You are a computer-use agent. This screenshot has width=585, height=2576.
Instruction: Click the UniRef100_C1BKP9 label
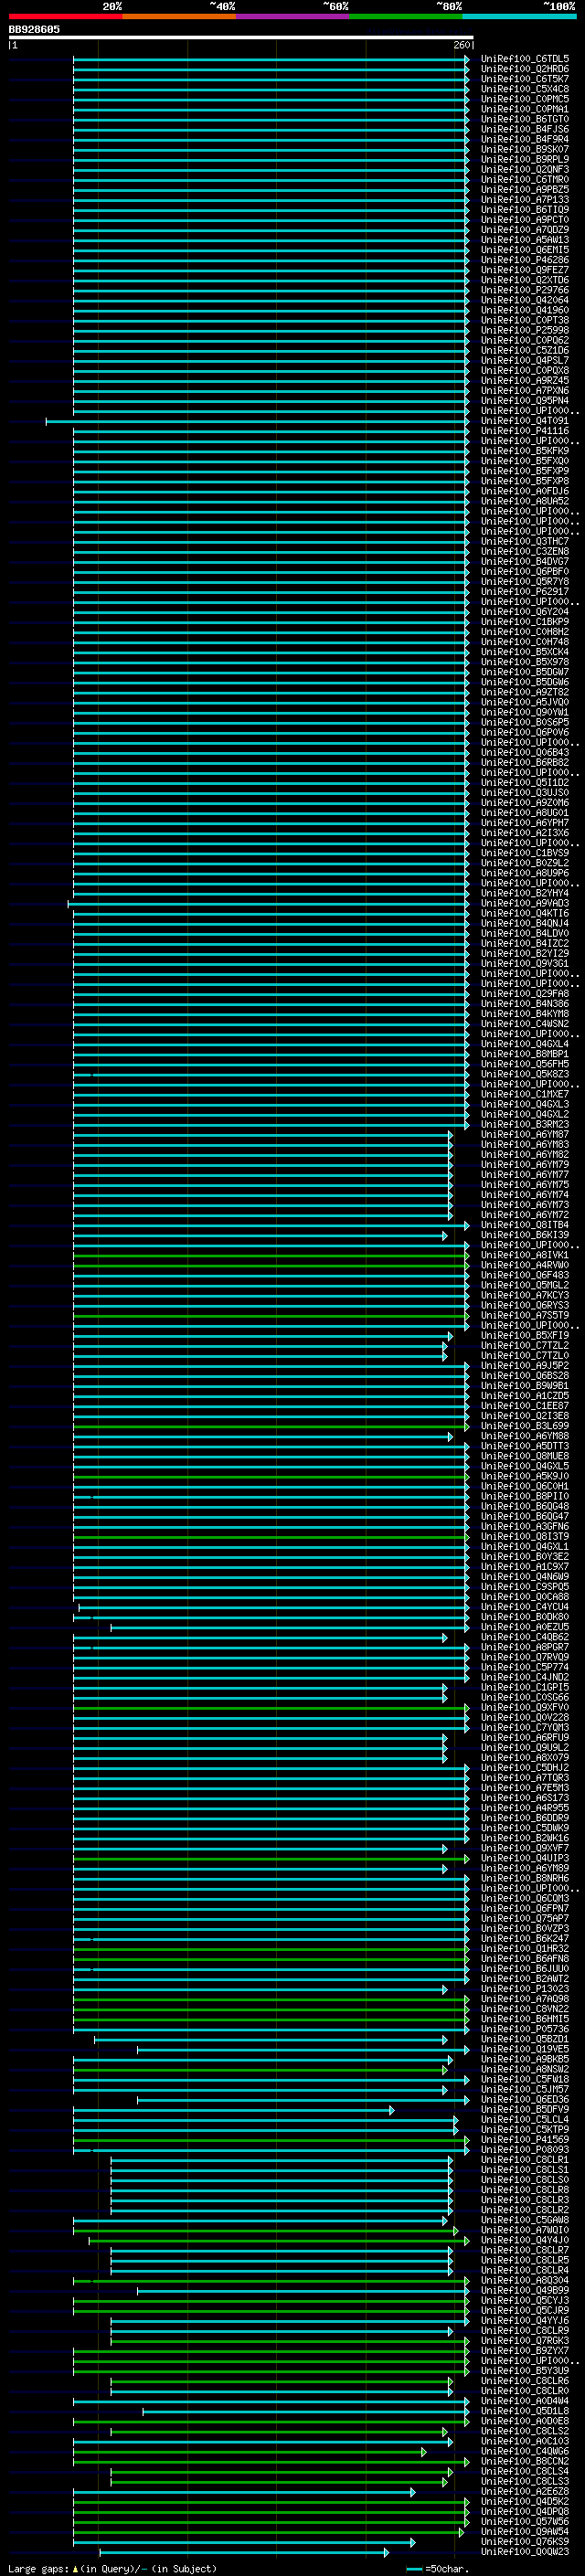tap(525, 622)
